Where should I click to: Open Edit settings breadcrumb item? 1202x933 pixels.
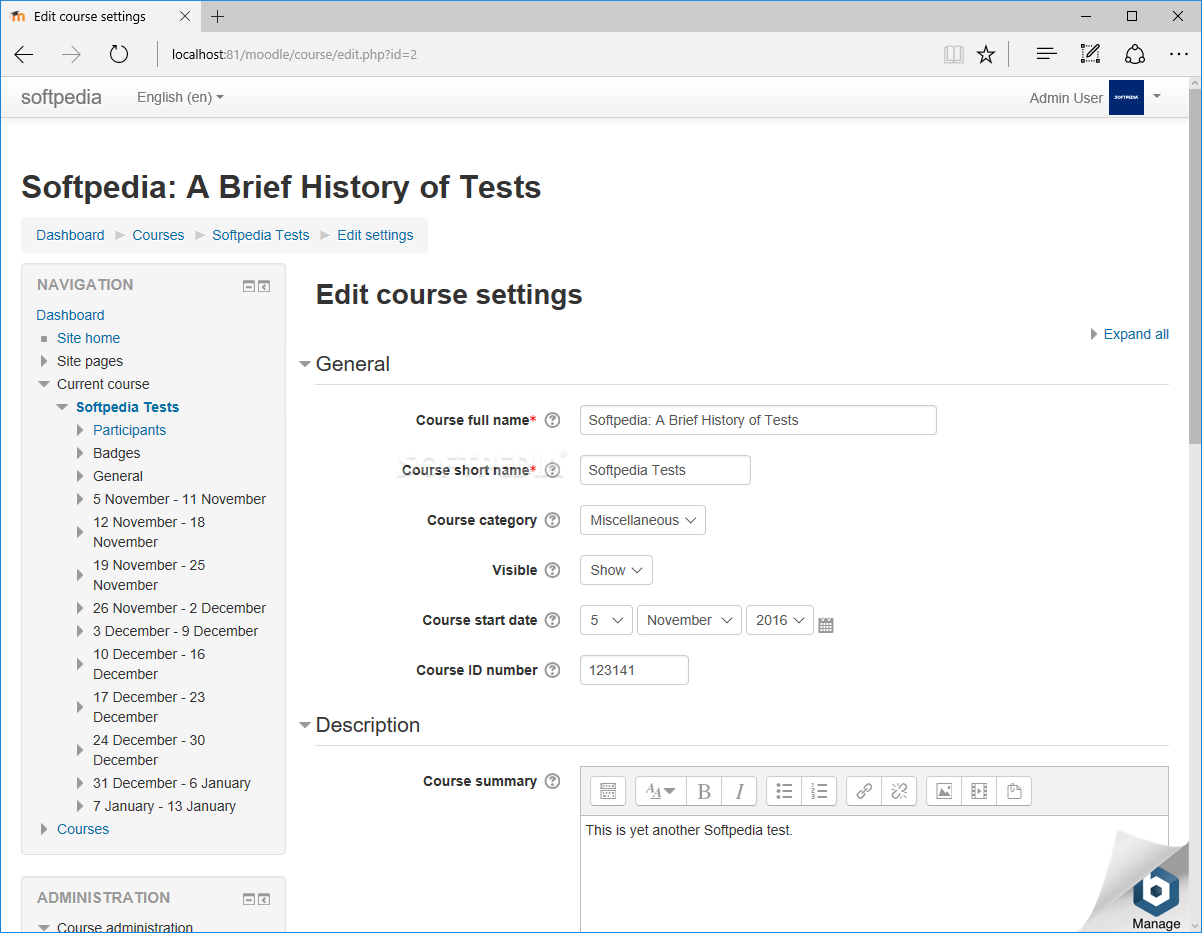375,235
